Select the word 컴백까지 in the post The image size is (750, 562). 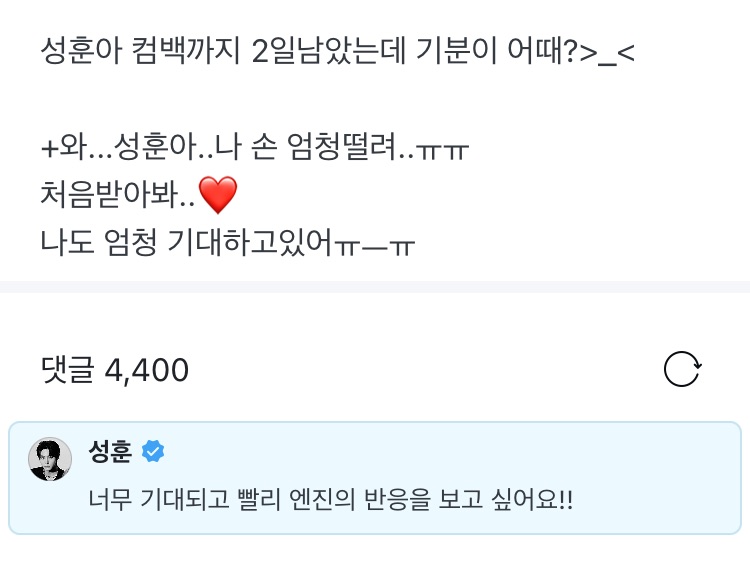coord(186,51)
